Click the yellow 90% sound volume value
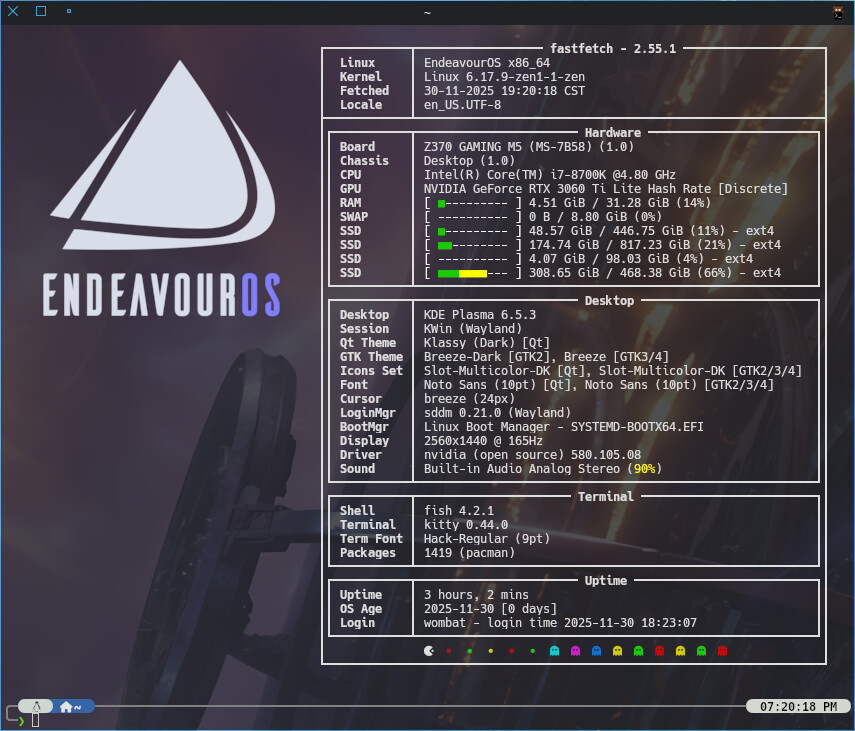 (x=645, y=469)
